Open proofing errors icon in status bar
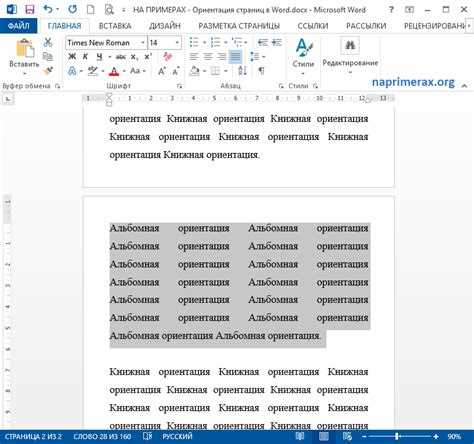This screenshot has height=444, width=474. pyautogui.click(x=148, y=436)
